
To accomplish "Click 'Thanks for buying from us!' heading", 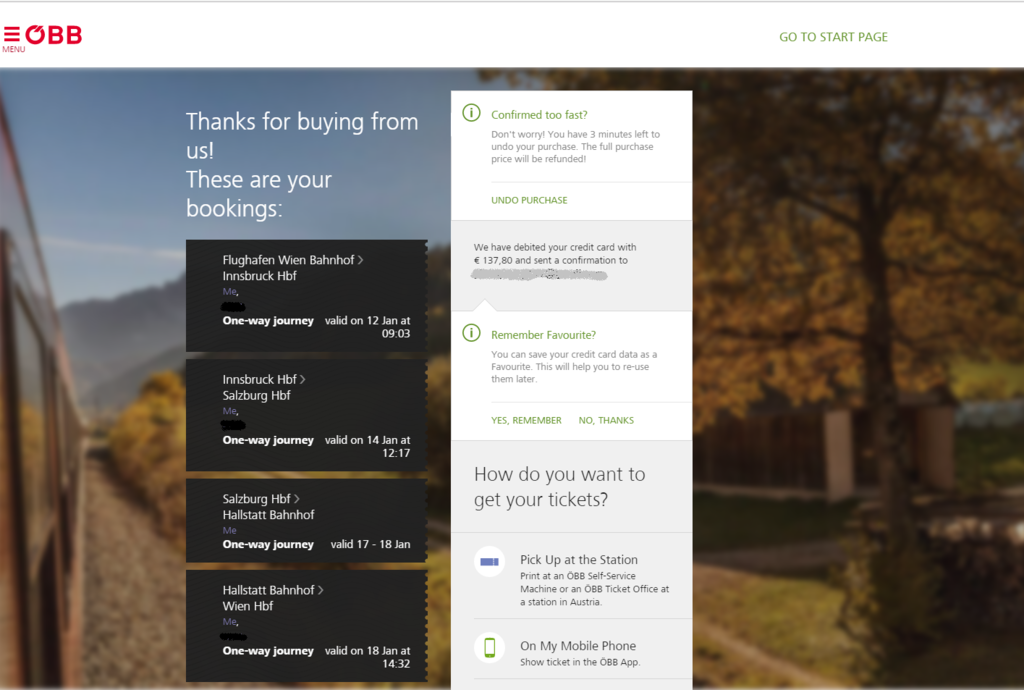I will click(302, 136).
